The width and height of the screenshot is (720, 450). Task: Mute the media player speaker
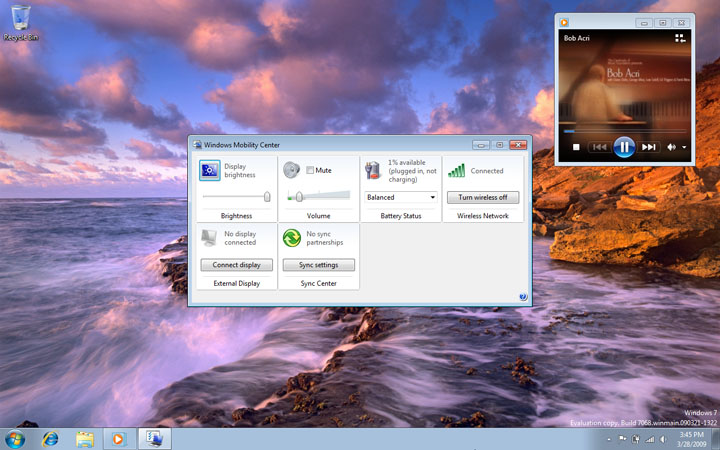pos(671,147)
